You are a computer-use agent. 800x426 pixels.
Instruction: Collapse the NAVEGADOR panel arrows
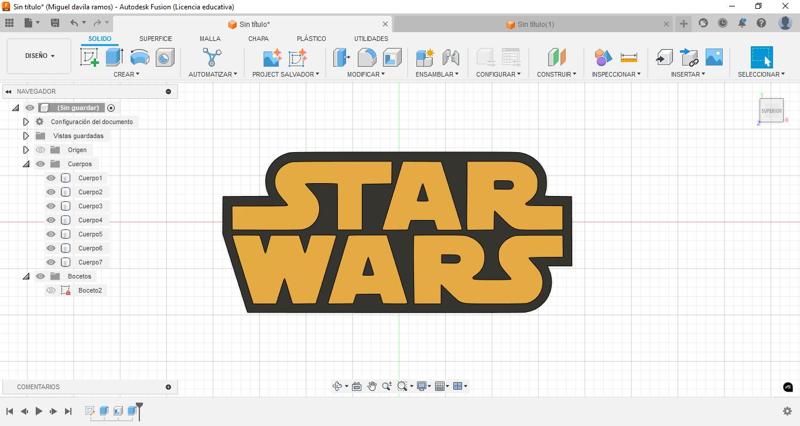(x=8, y=91)
